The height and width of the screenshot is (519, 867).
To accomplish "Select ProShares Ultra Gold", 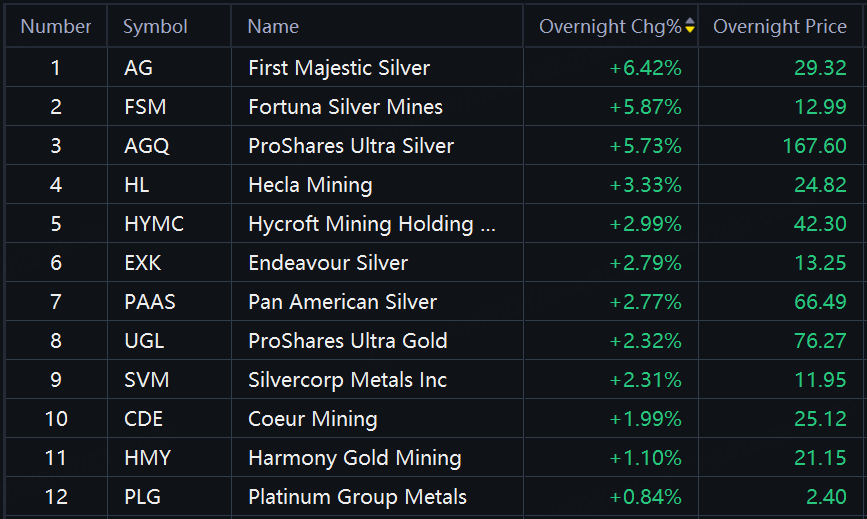I will point(347,341).
